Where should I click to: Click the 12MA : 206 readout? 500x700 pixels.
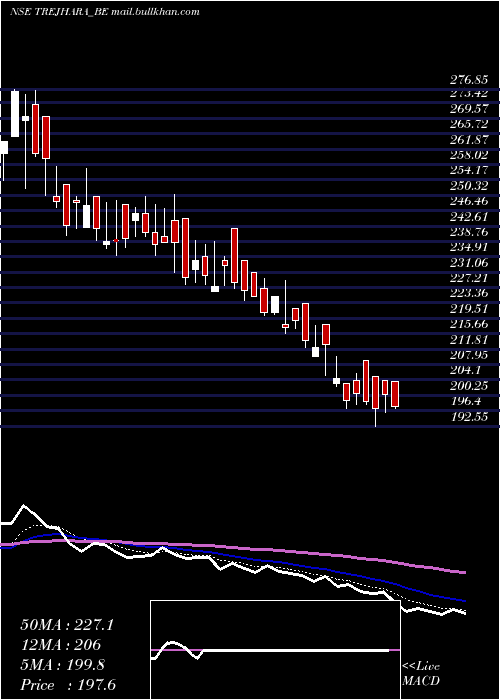tap(61, 645)
